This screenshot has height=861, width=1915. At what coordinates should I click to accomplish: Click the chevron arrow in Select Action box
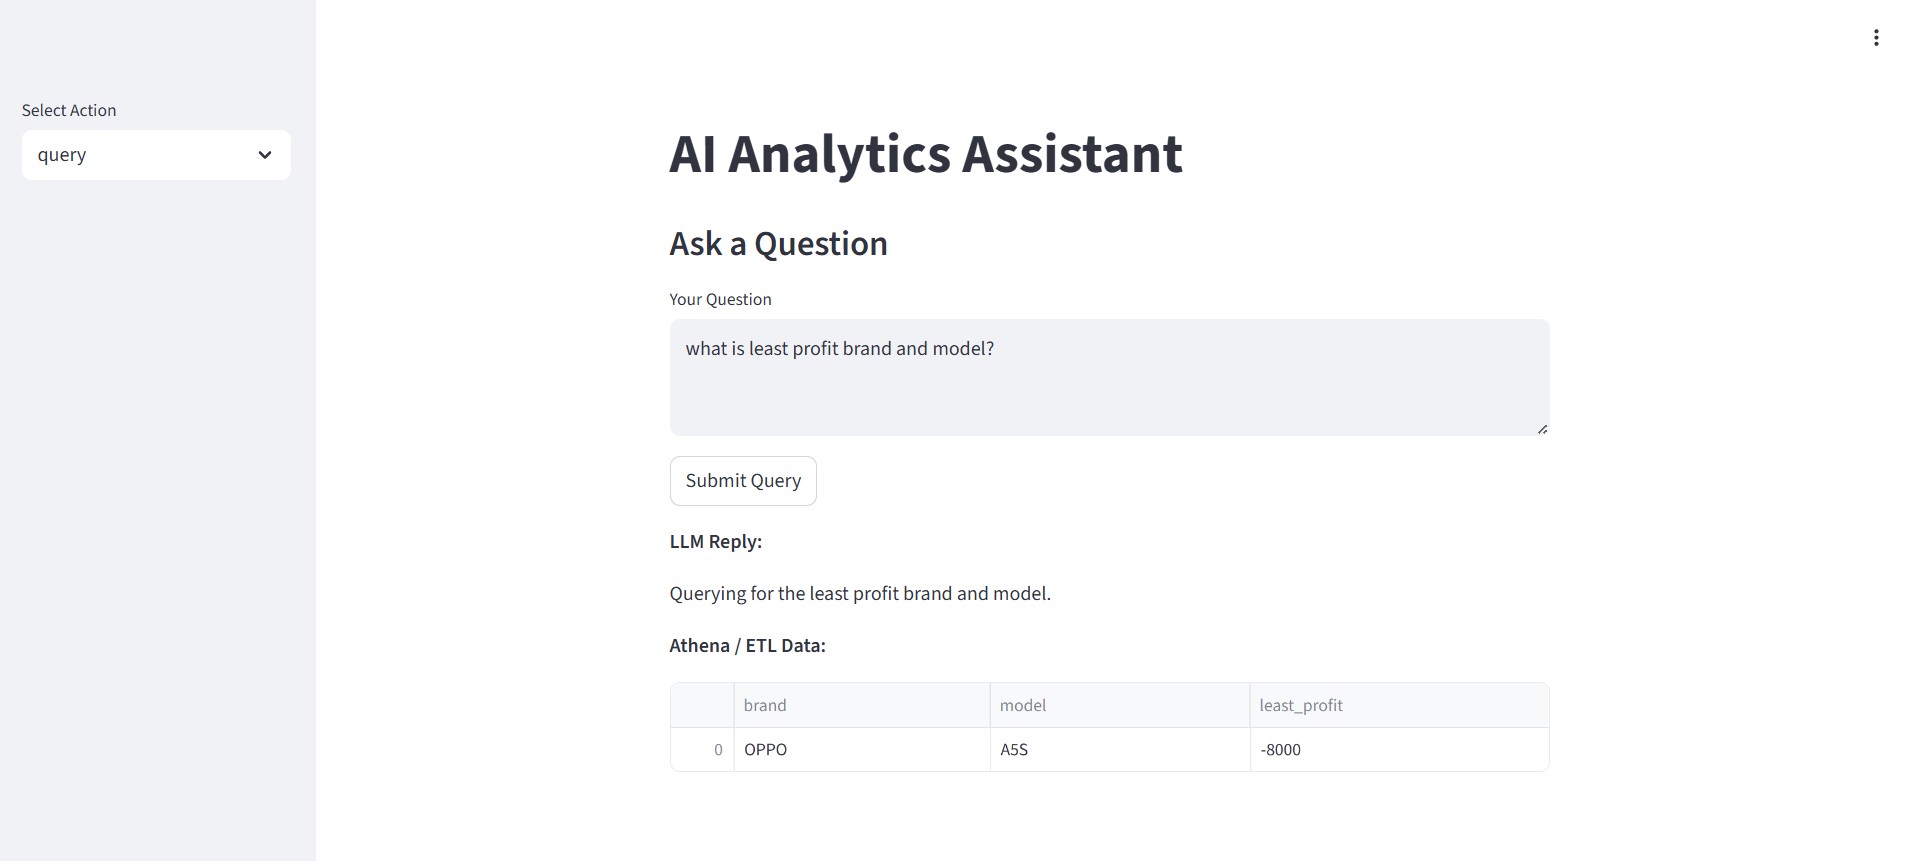coord(265,155)
